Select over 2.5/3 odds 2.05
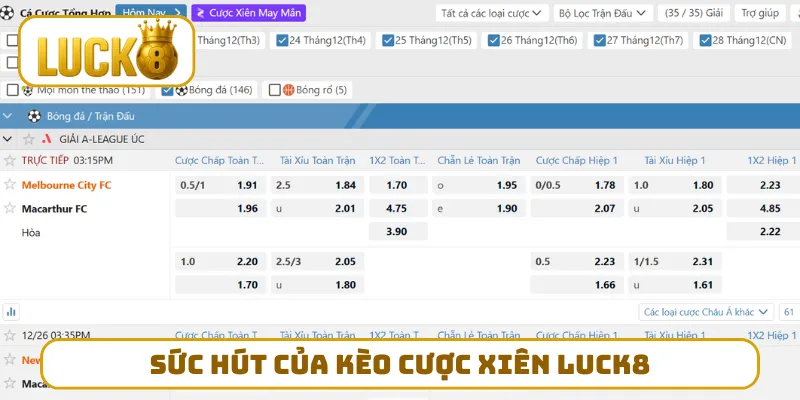The width and height of the screenshot is (800, 400). point(317,262)
